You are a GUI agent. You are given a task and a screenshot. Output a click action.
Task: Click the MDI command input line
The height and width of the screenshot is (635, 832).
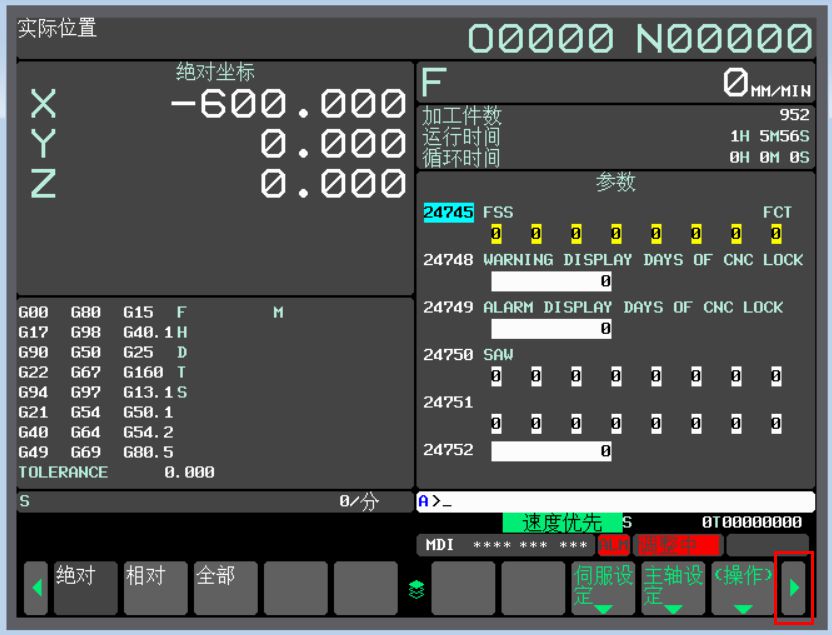tap(615, 502)
